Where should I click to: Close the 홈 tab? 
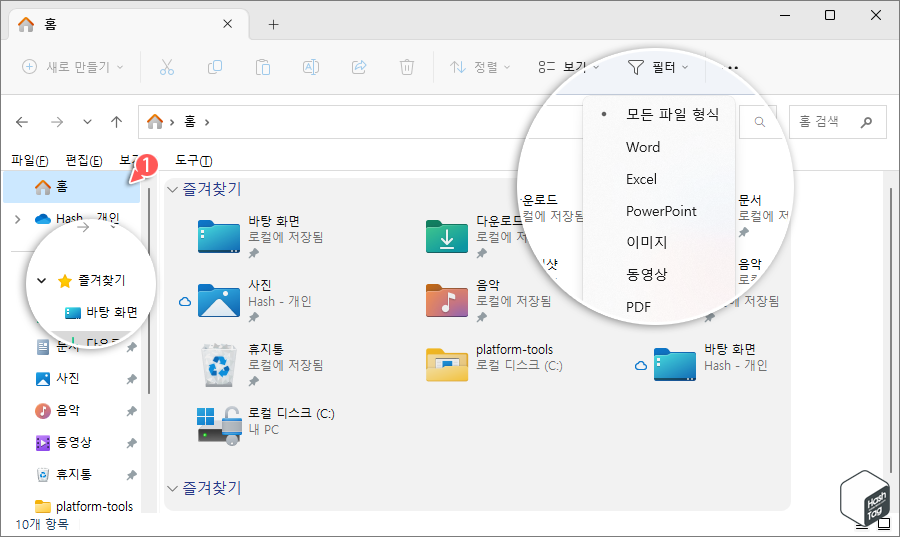[x=227, y=24]
